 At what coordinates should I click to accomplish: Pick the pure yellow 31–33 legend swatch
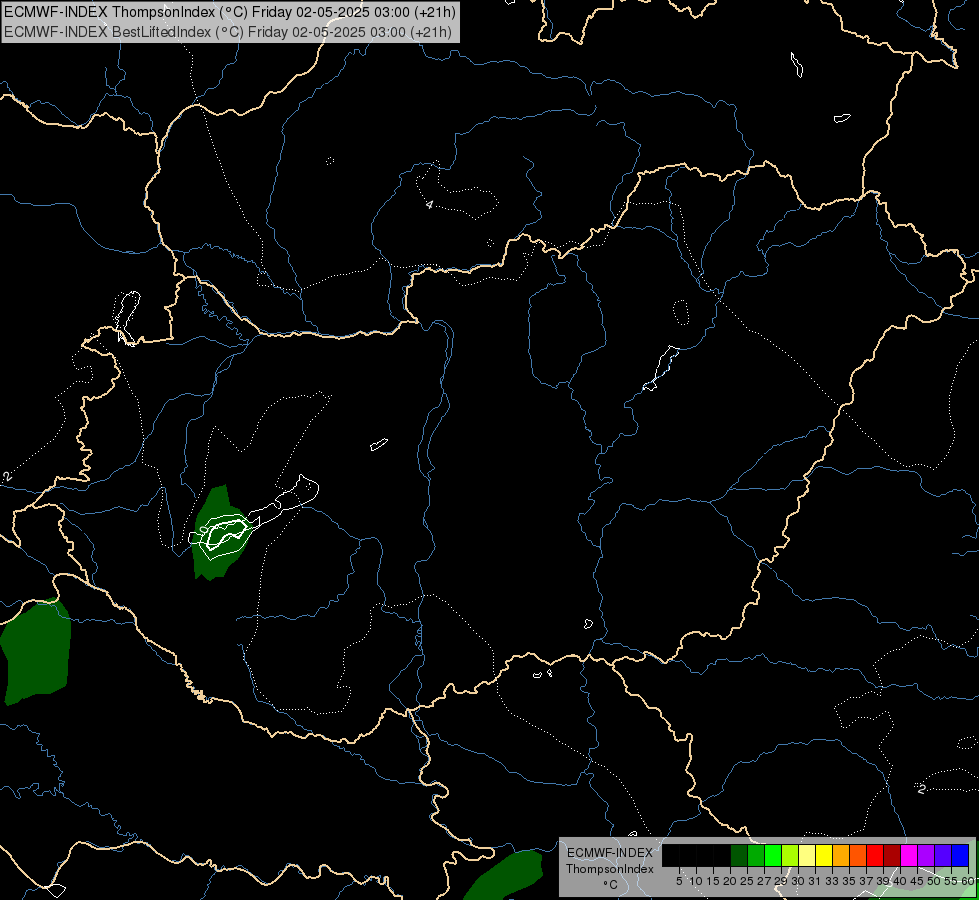pyautogui.click(x=824, y=856)
